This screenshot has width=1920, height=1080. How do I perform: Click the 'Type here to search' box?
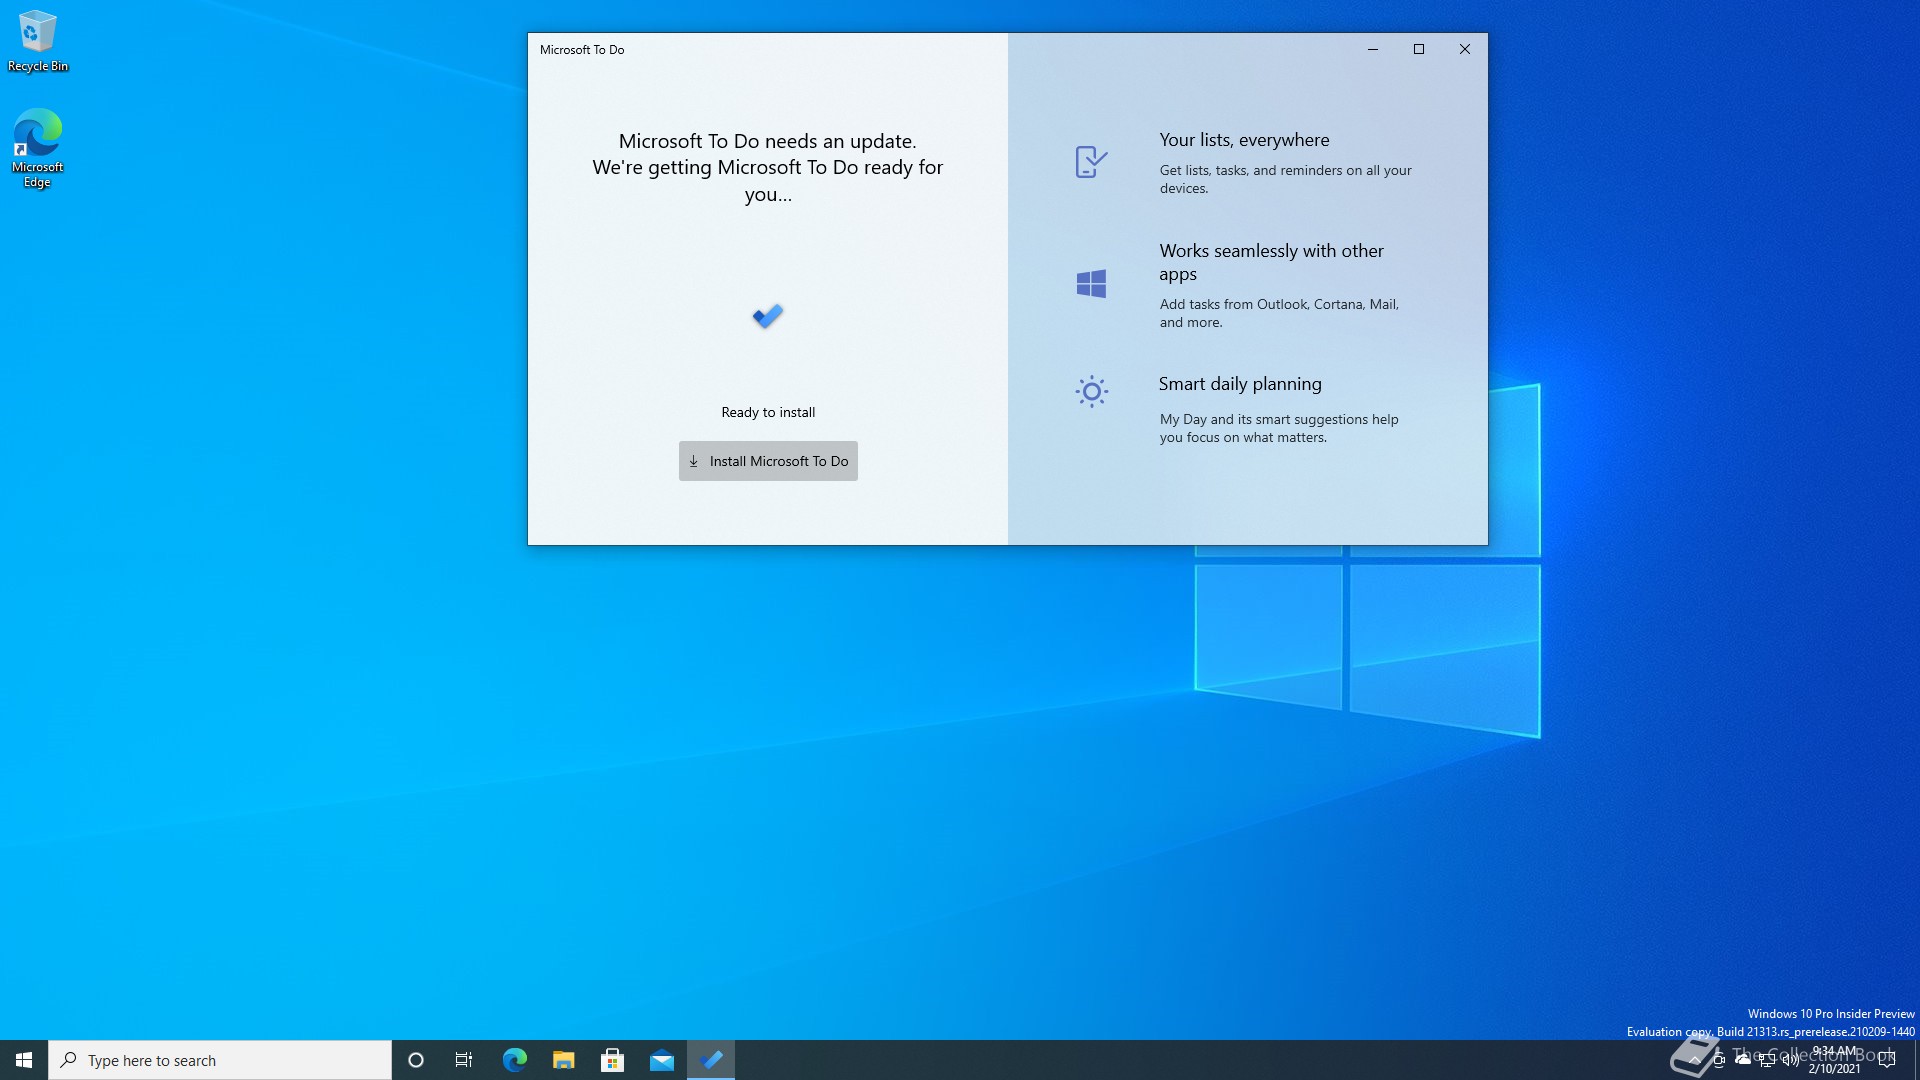click(220, 1060)
